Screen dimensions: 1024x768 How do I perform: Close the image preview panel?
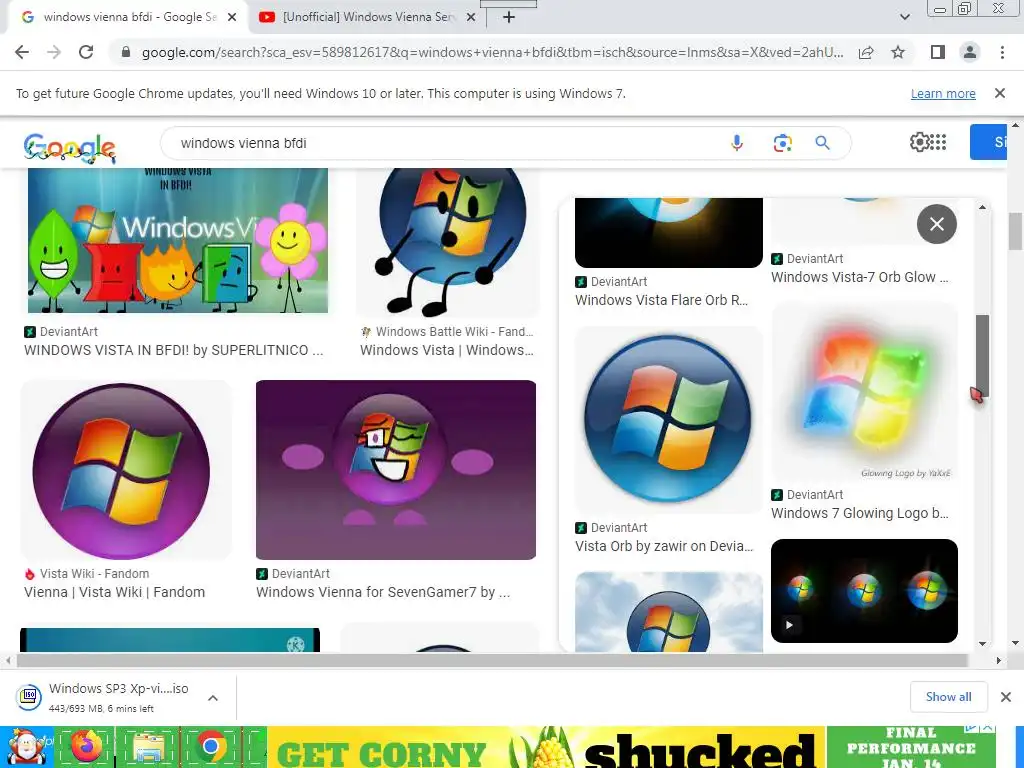point(936,224)
